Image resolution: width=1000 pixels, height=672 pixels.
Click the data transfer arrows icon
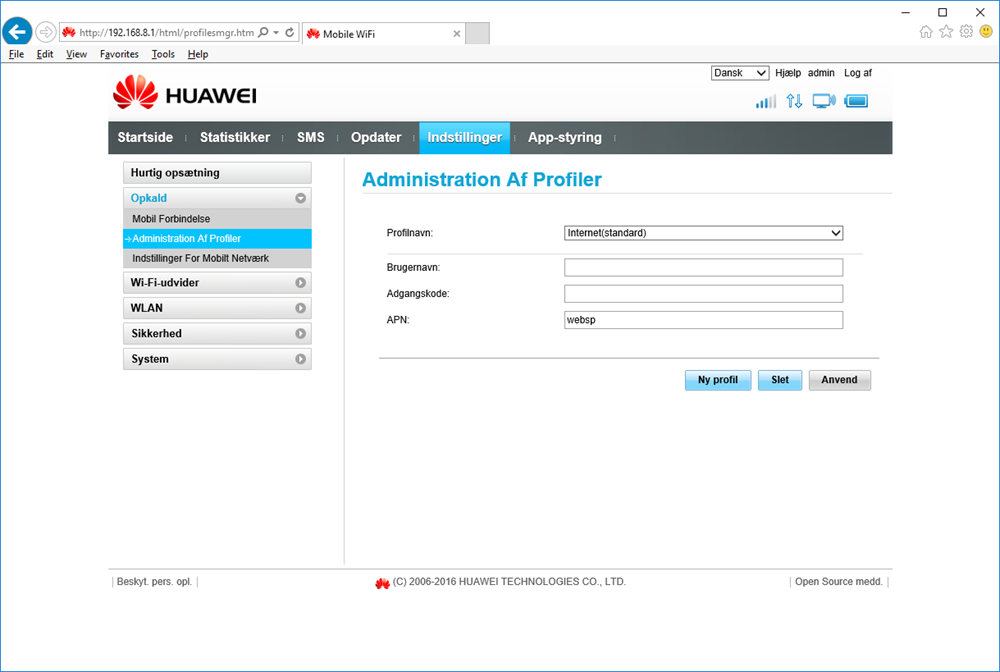[794, 101]
